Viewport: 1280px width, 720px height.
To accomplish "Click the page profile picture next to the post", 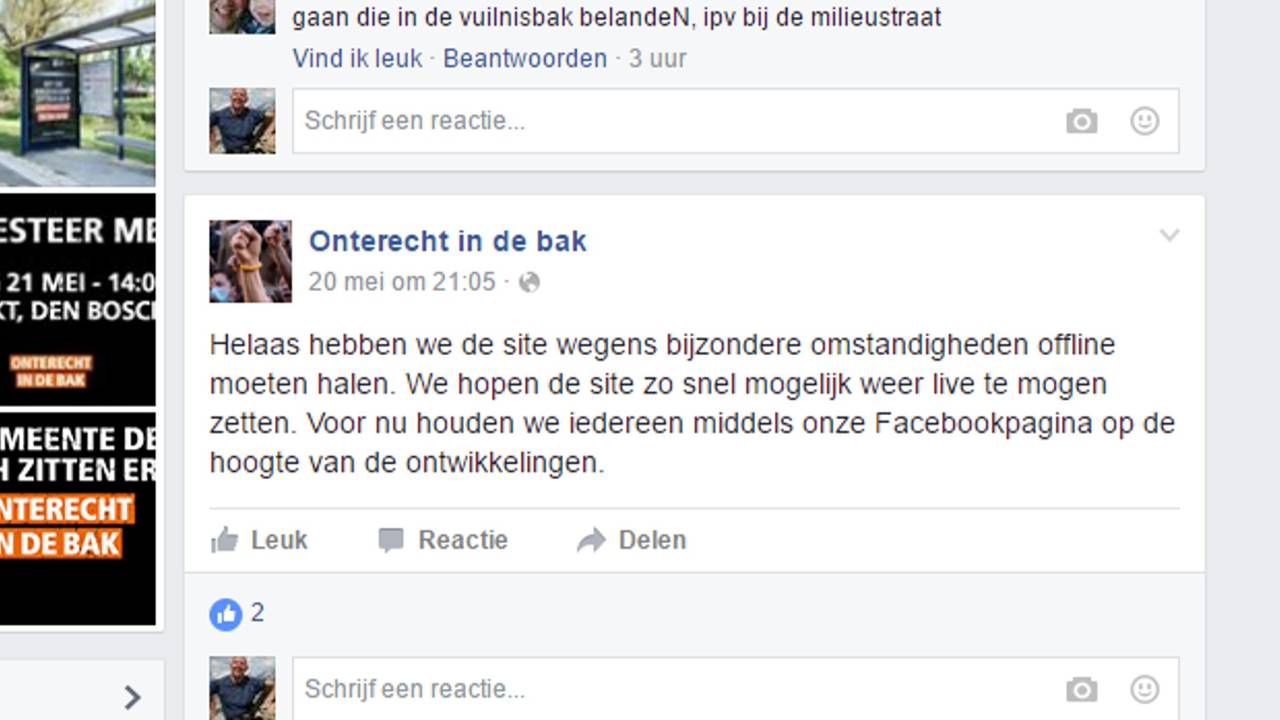I will [249, 260].
